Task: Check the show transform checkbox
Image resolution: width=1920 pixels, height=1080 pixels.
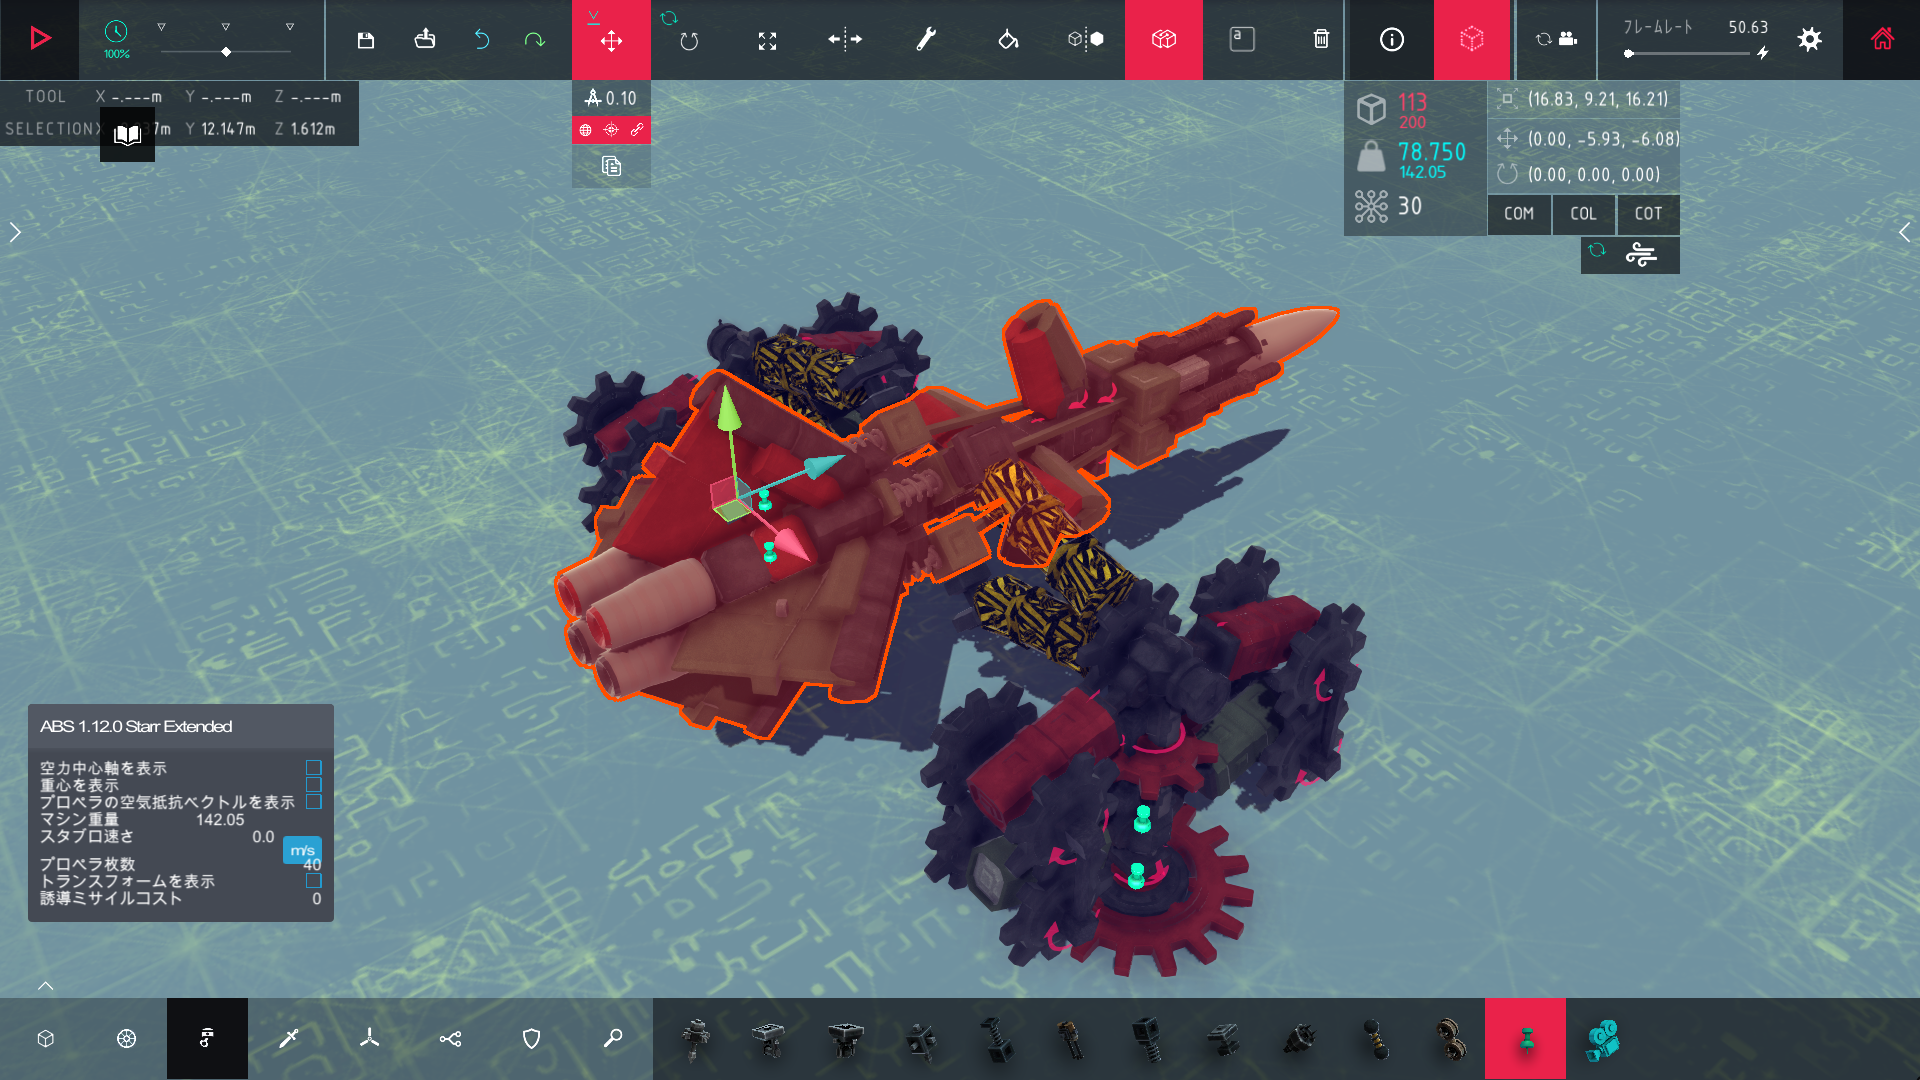Action: click(313, 881)
